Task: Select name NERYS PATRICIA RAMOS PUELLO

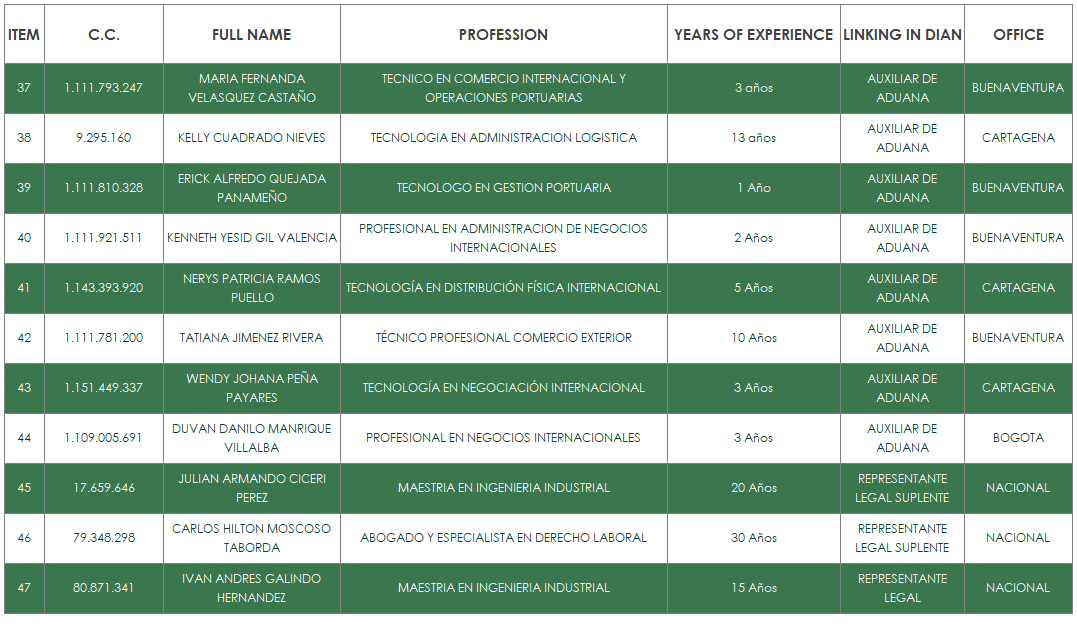Action: tap(251, 288)
